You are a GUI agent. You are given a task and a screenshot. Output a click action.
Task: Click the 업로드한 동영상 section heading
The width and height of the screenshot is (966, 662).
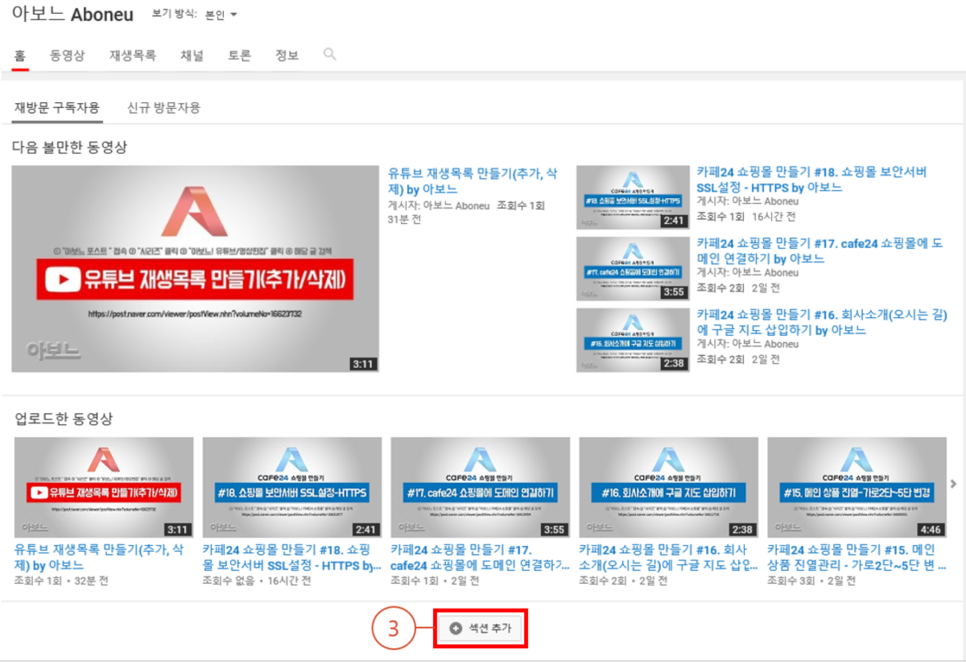coord(63,419)
